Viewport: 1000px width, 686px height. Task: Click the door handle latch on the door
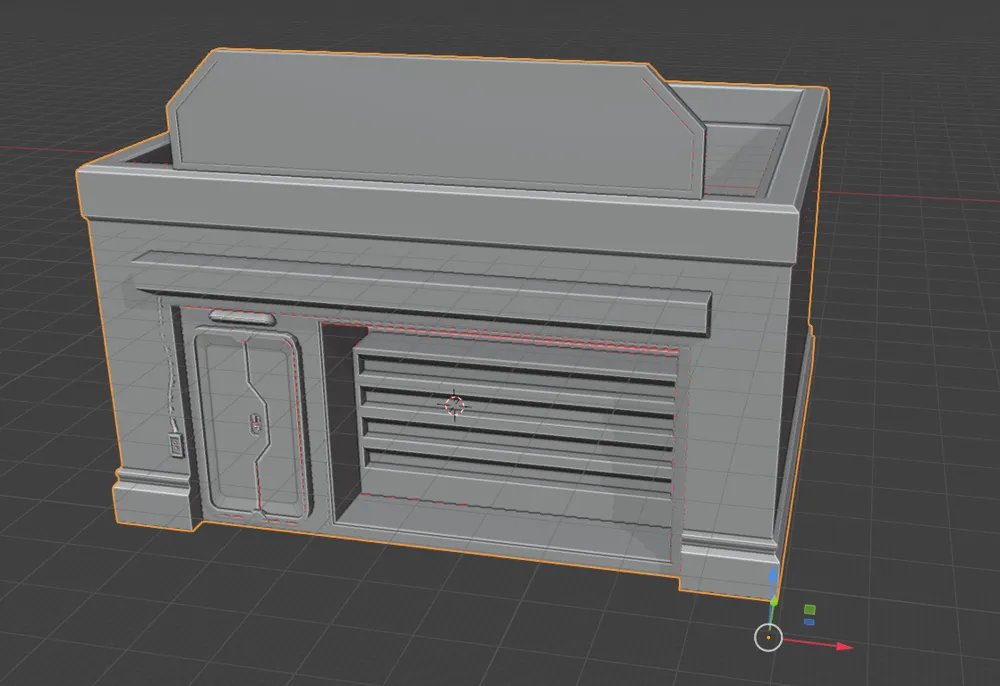[254, 423]
